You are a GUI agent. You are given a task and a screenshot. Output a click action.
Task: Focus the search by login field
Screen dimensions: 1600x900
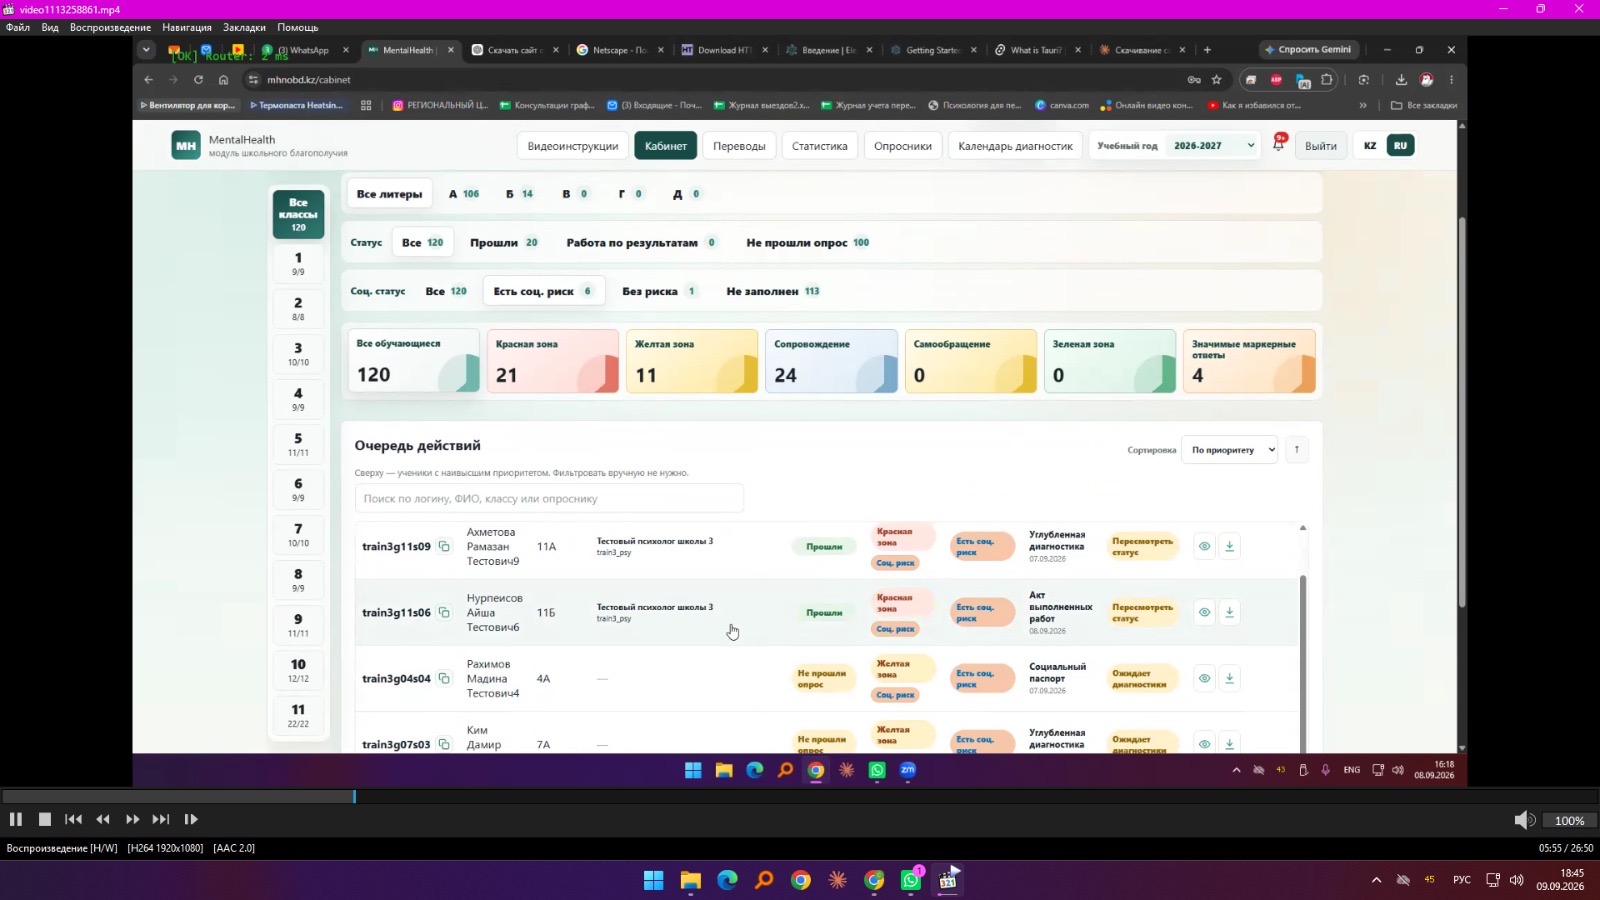pyautogui.click(x=549, y=498)
